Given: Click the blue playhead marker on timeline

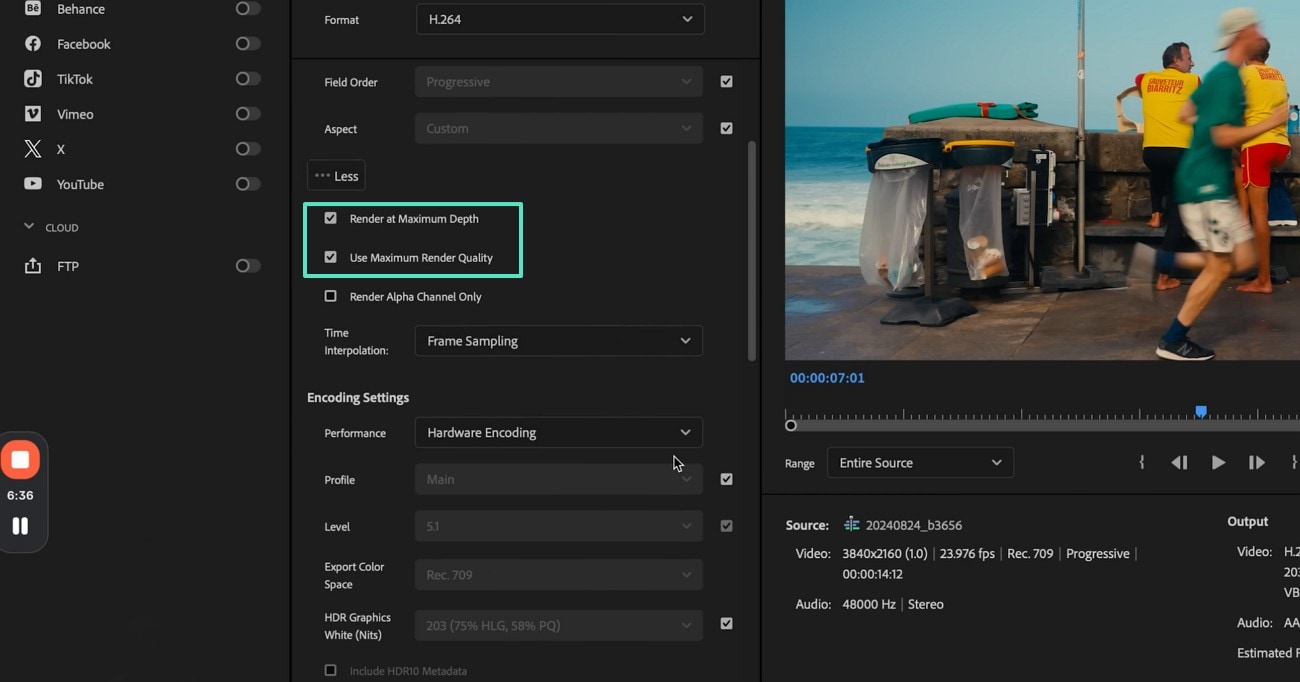Looking at the screenshot, I should point(1201,411).
